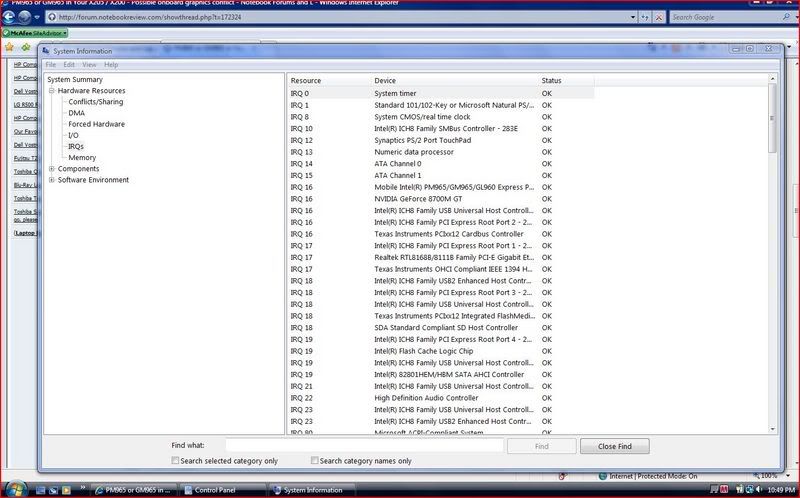Screen dimensions: 800x498
Task: Switch to Control Panel taskbar item
Action: point(223,490)
